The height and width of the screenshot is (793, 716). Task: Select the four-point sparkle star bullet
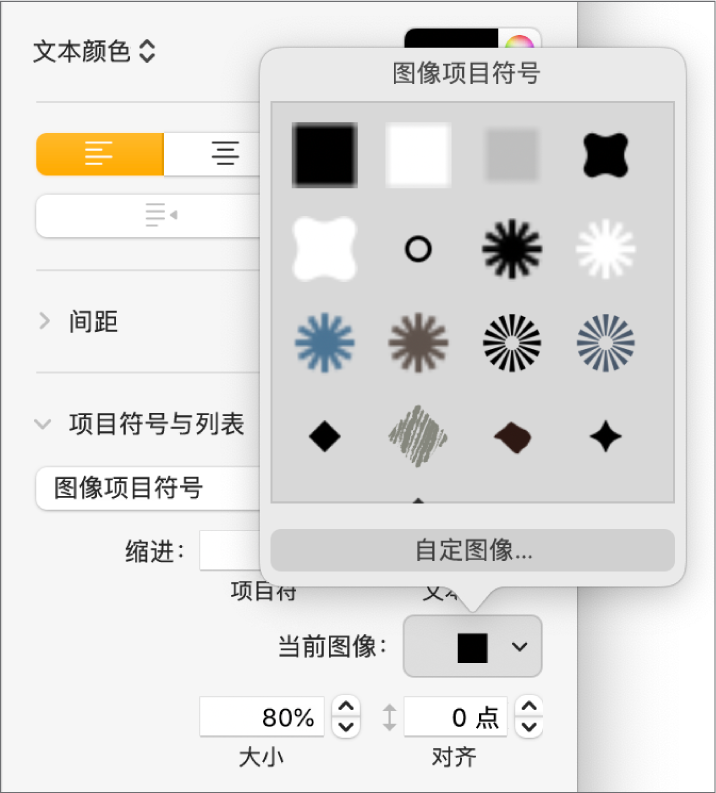(x=605, y=436)
